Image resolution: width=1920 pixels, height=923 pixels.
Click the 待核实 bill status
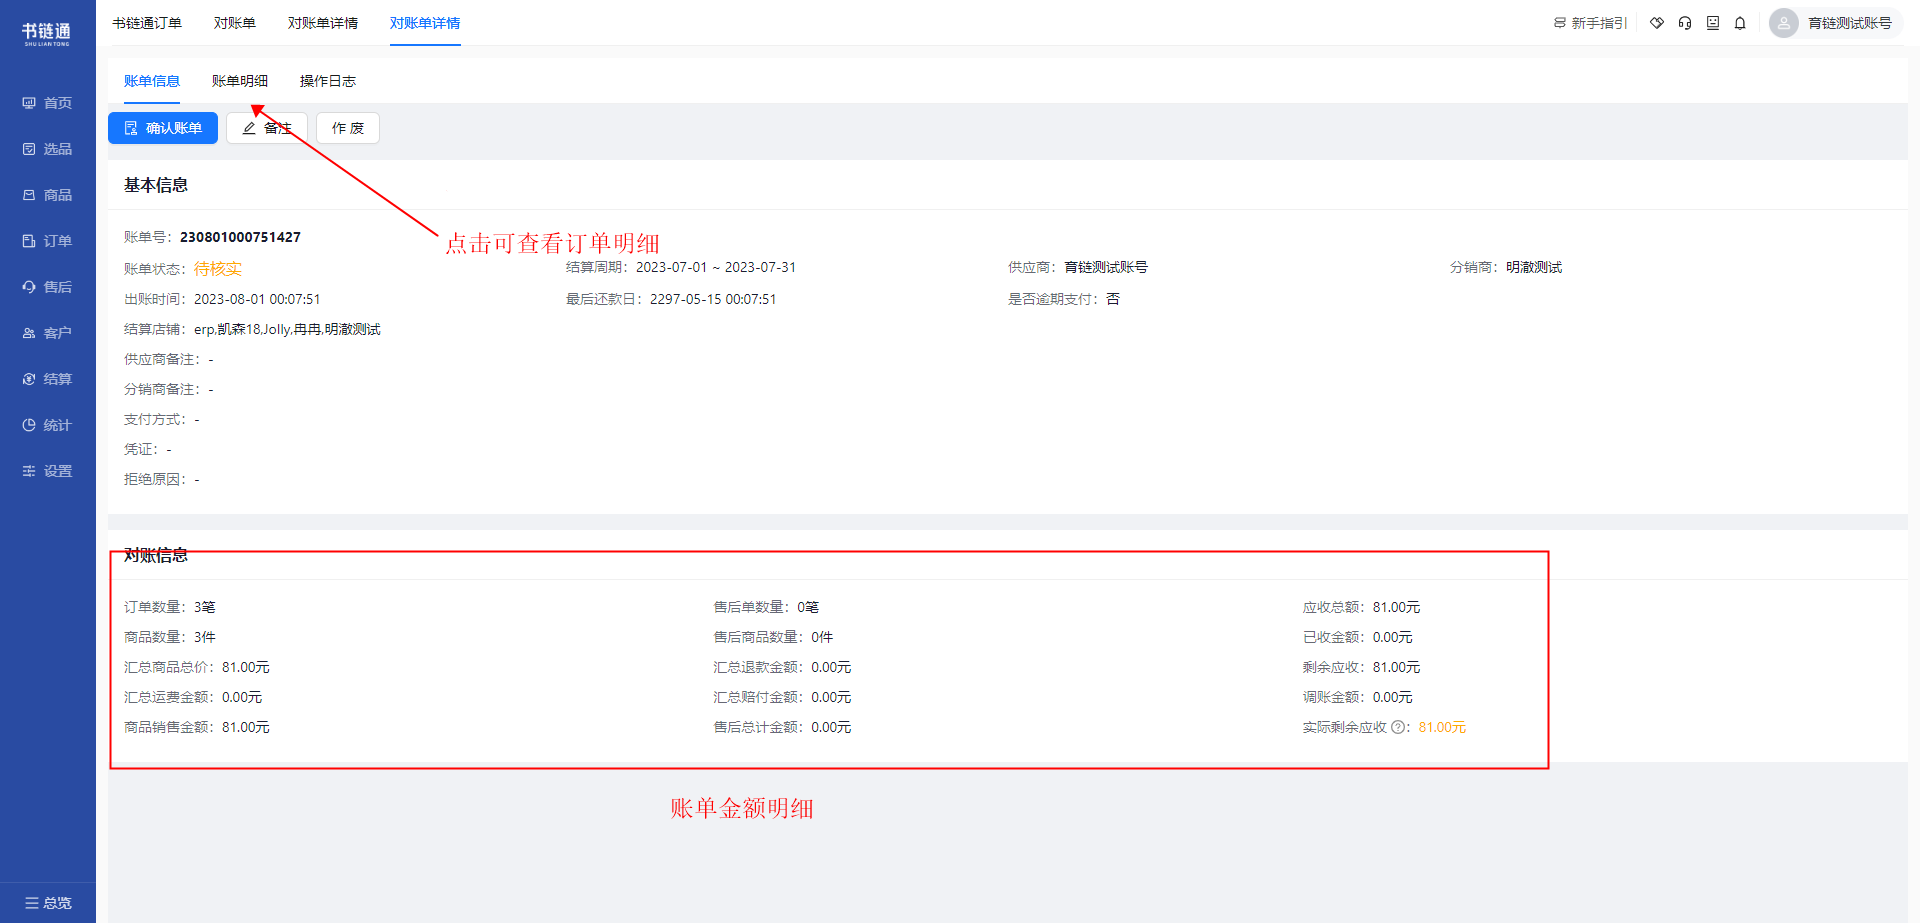[x=218, y=268]
